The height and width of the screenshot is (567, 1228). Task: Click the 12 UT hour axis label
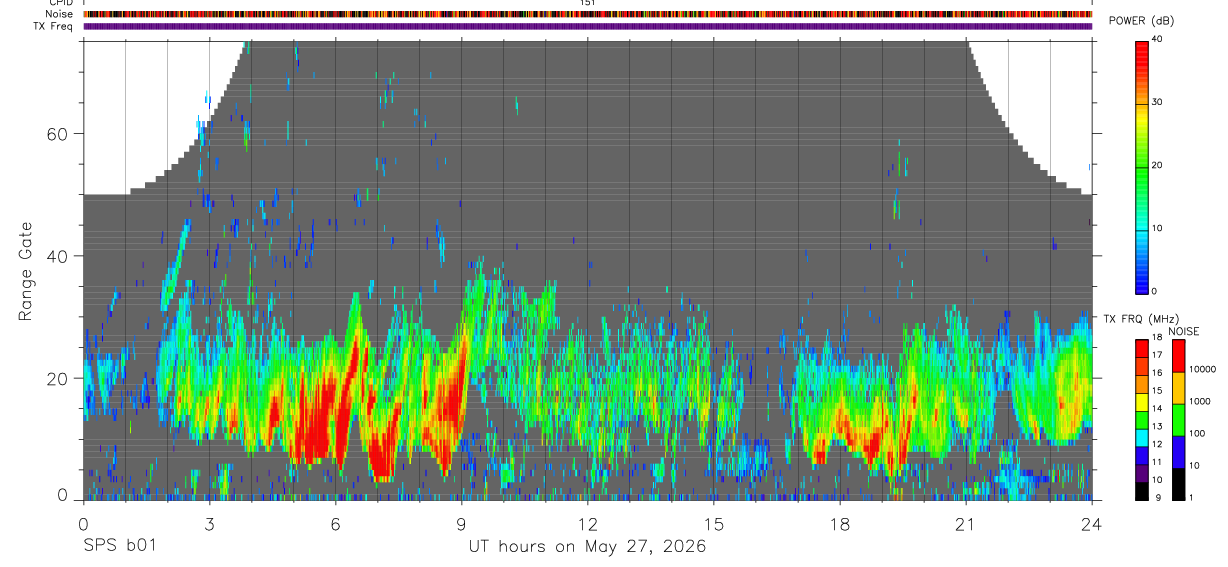pos(587,524)
